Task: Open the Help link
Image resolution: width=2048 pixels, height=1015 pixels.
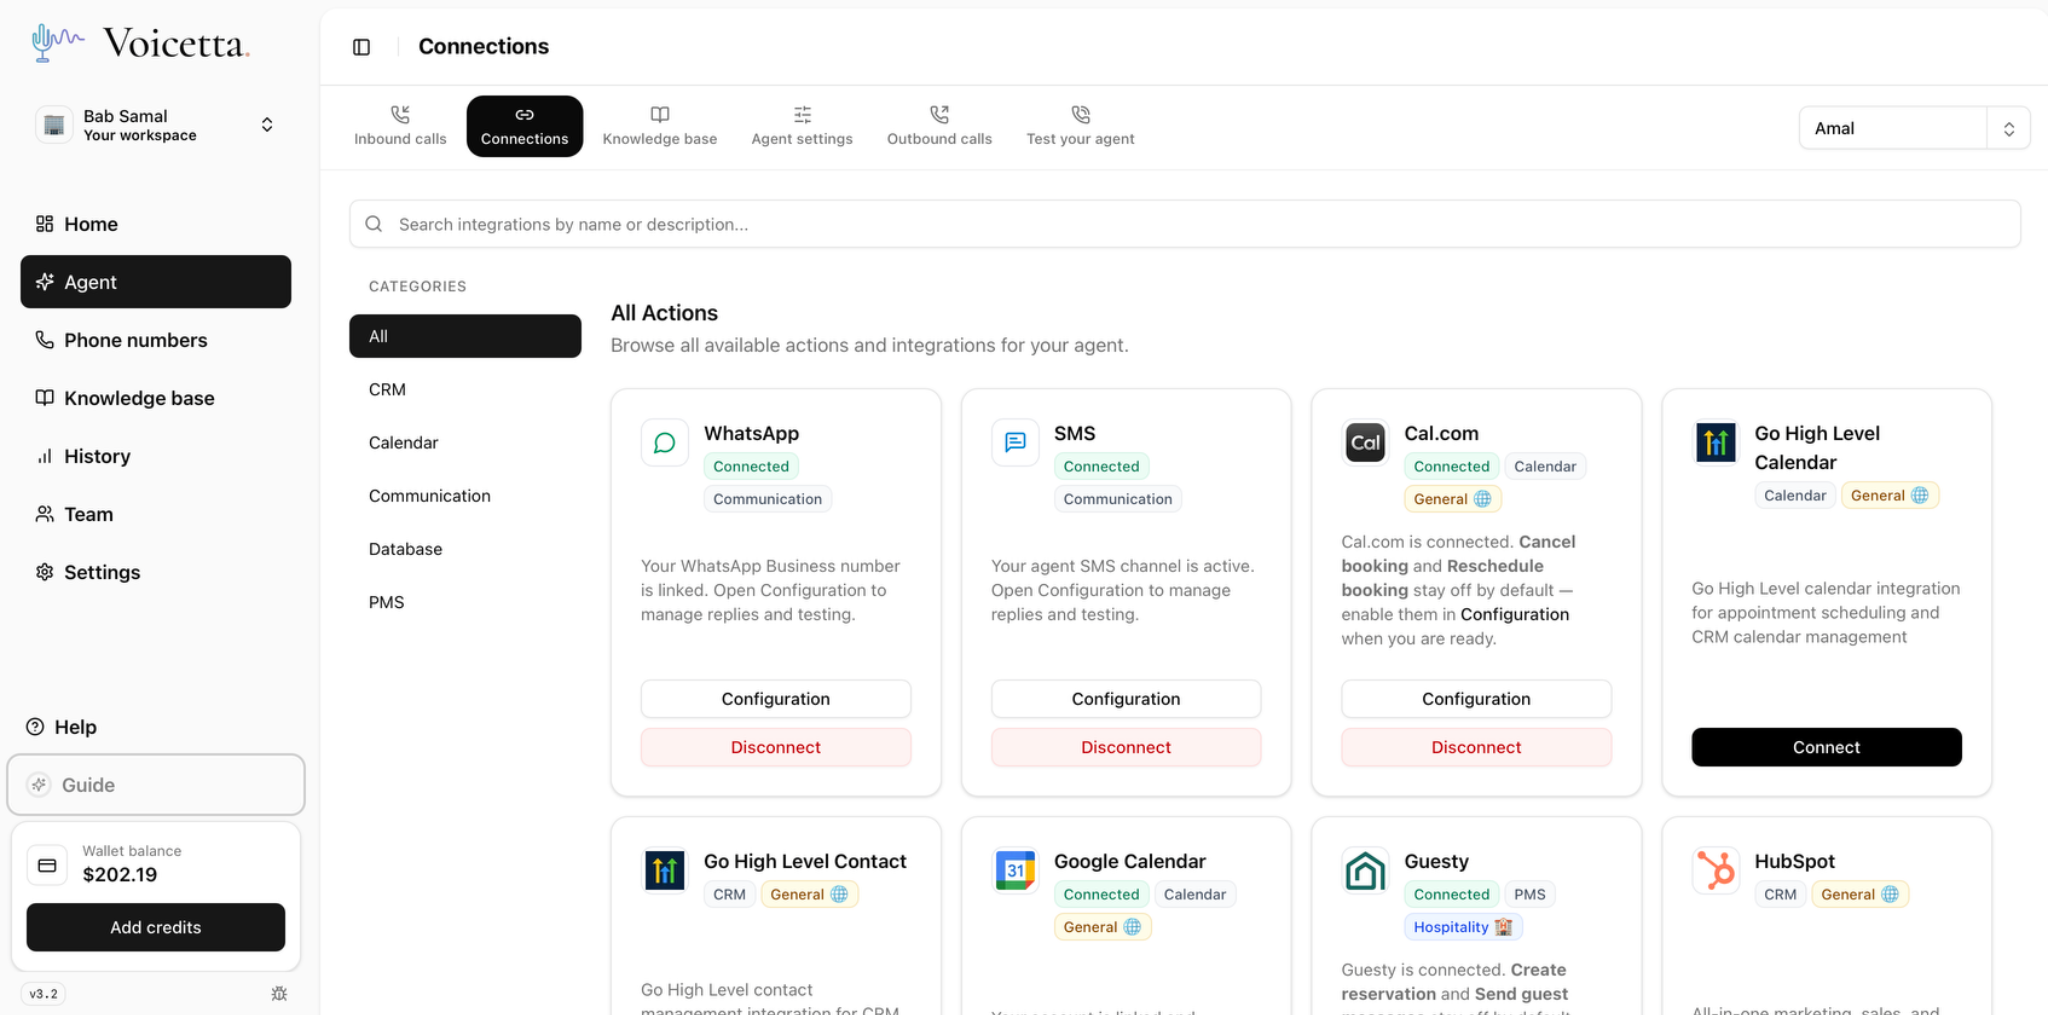Action: [62, 727]
